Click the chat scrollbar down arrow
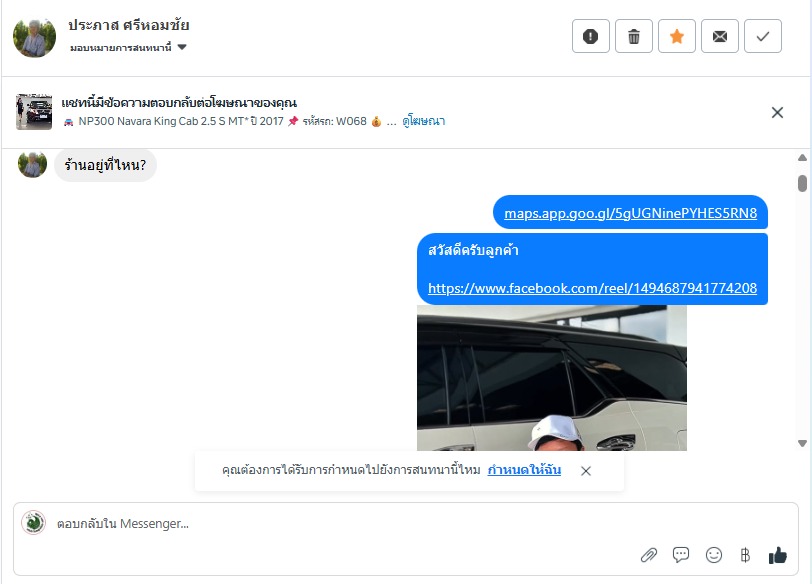The width and height of the screenshot is (812, 584). tap(802, 443)
